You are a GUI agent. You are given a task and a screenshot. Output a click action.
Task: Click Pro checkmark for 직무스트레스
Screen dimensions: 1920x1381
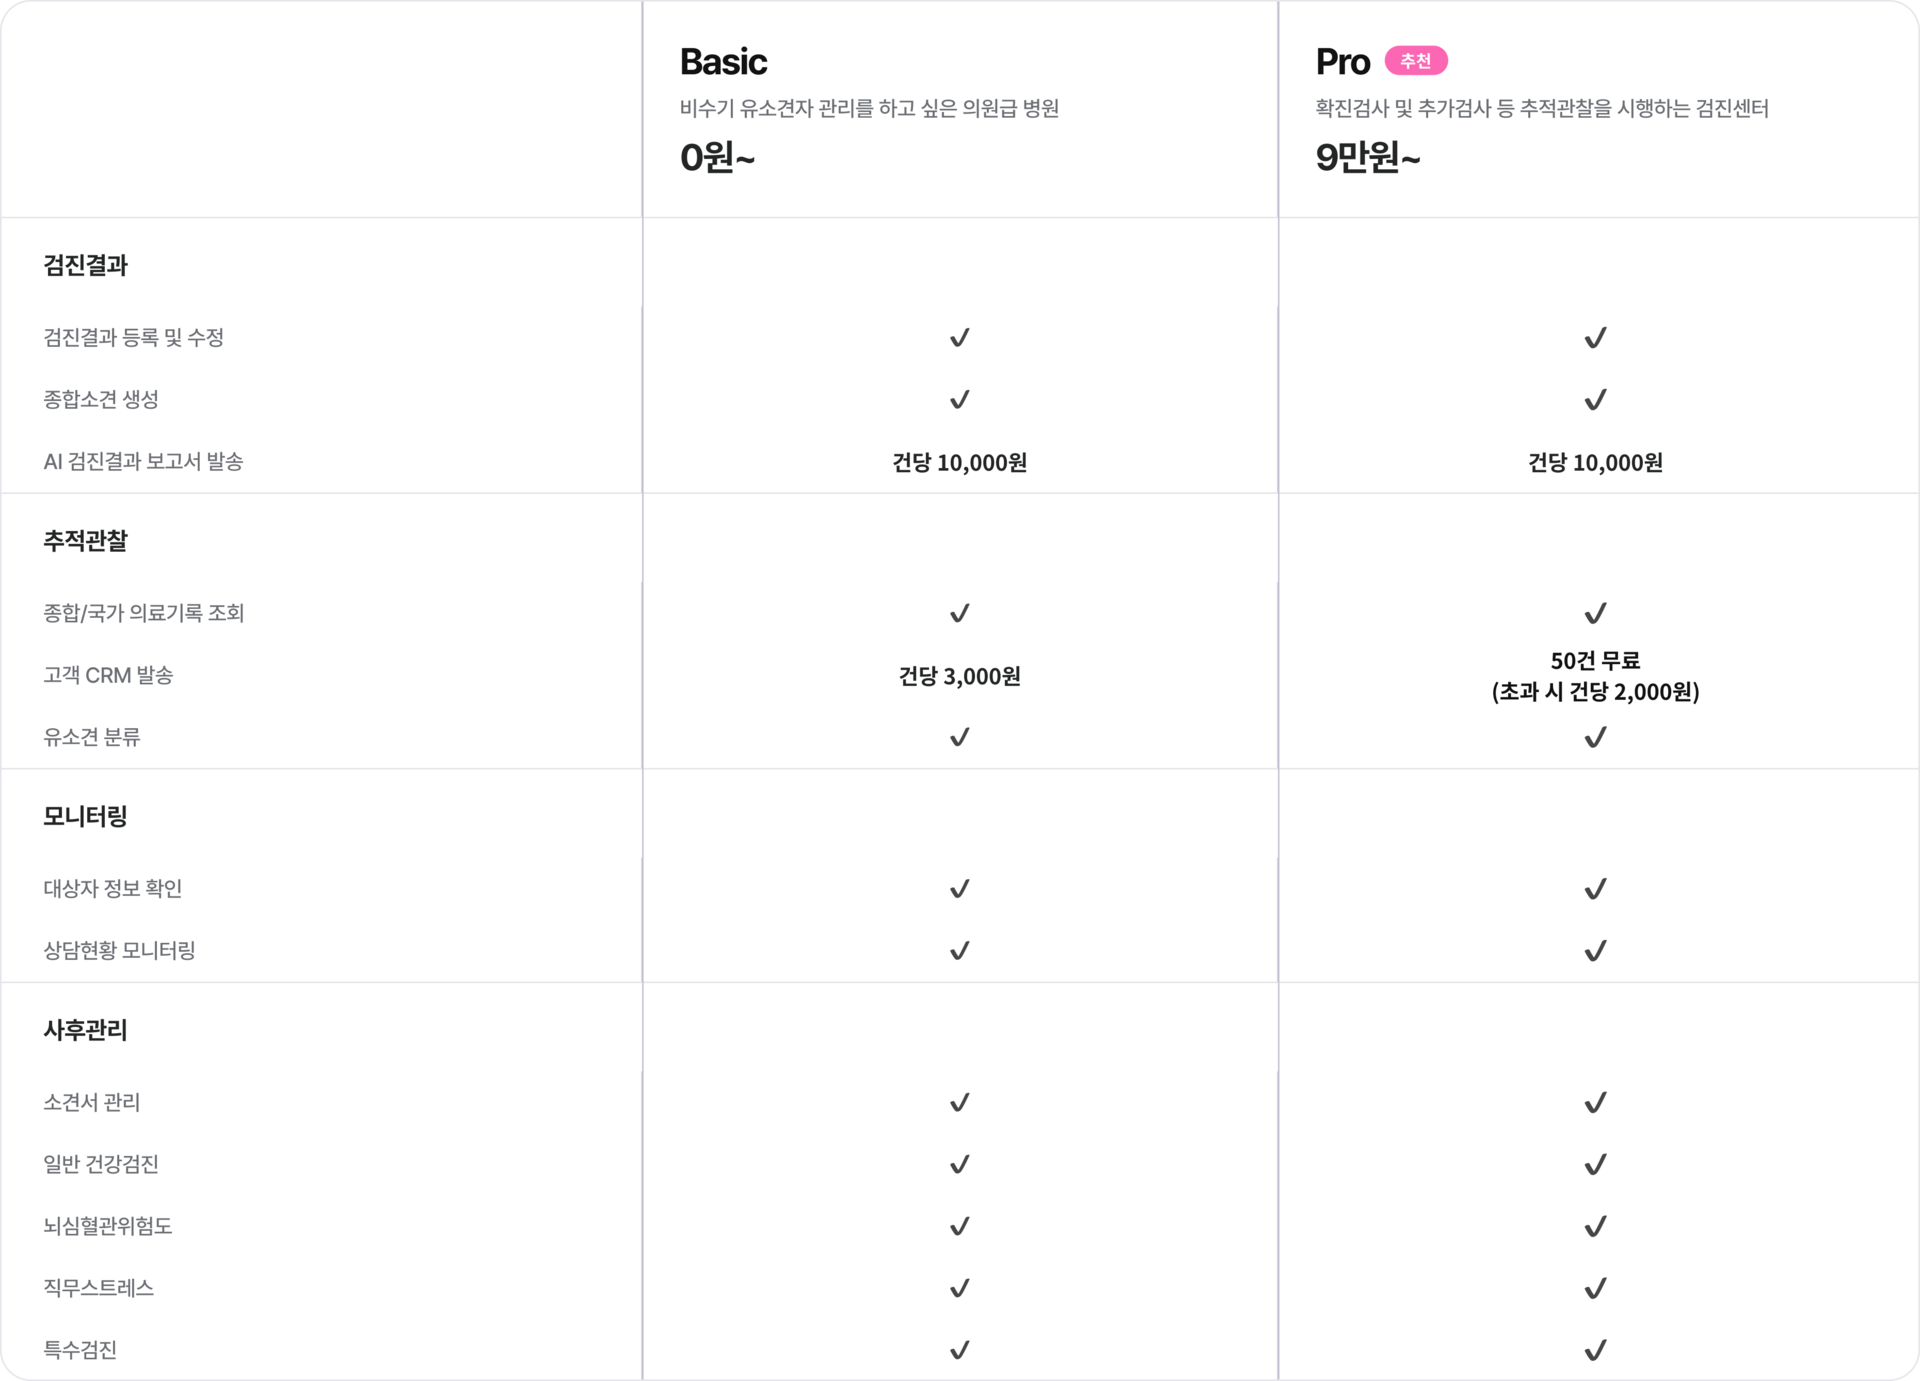[x=1595, y=1288]
